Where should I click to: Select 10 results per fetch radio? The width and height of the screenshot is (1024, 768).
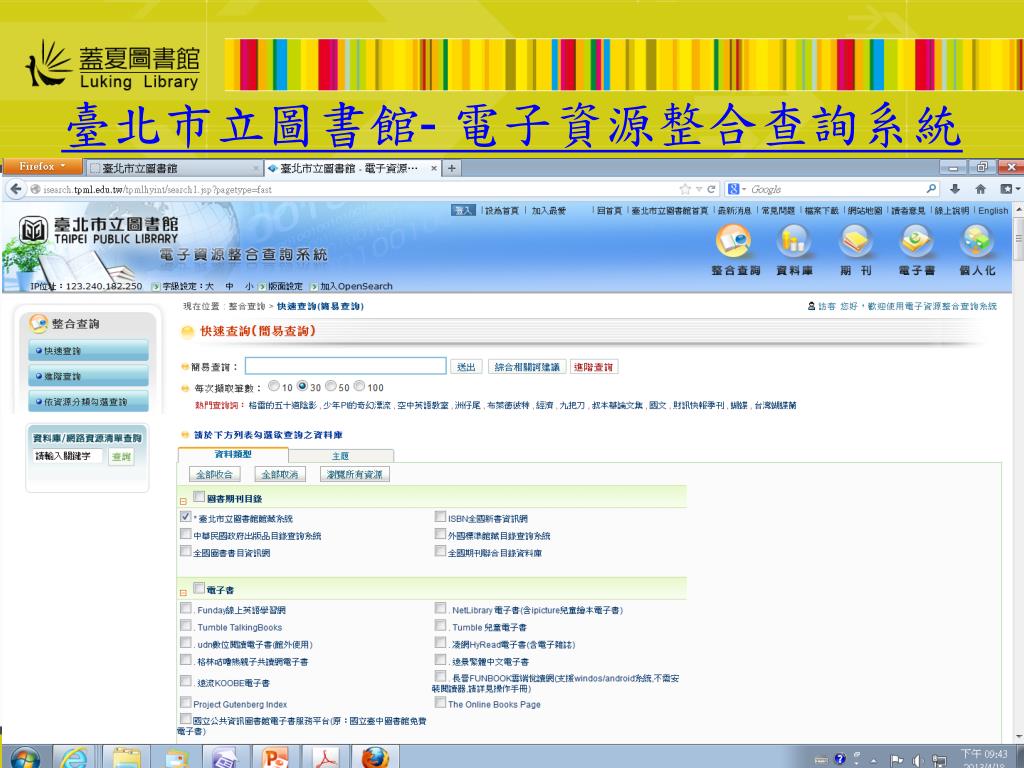[x=274, y=387]
